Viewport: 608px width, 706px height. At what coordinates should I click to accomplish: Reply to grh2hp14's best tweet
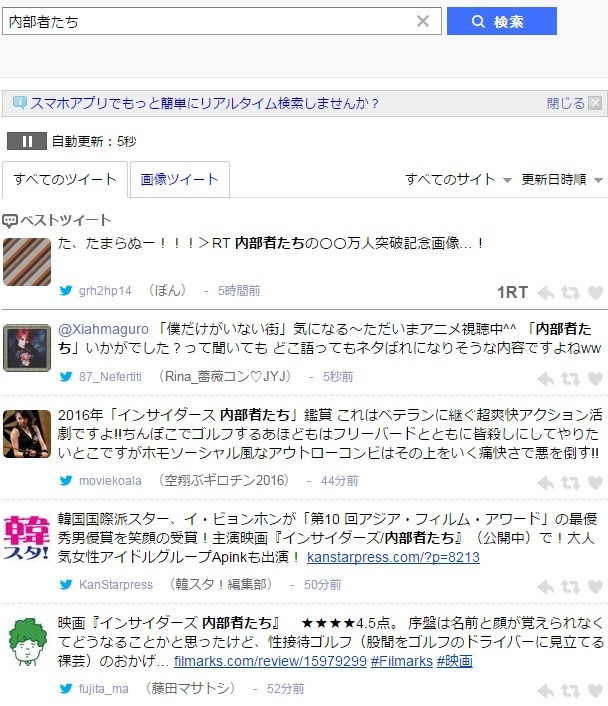coord(546,293)
